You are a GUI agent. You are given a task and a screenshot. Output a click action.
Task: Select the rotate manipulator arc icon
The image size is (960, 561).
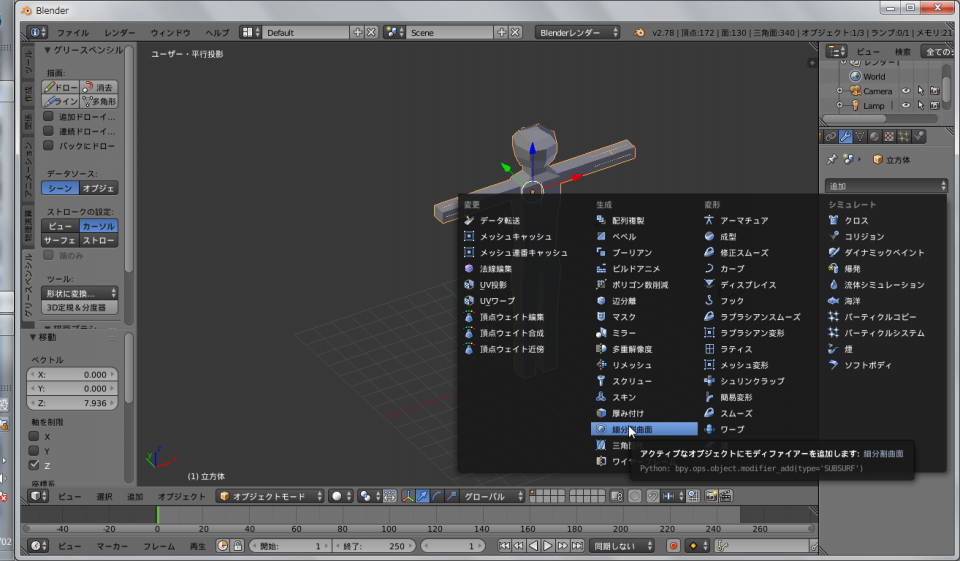tap(437, 496)
